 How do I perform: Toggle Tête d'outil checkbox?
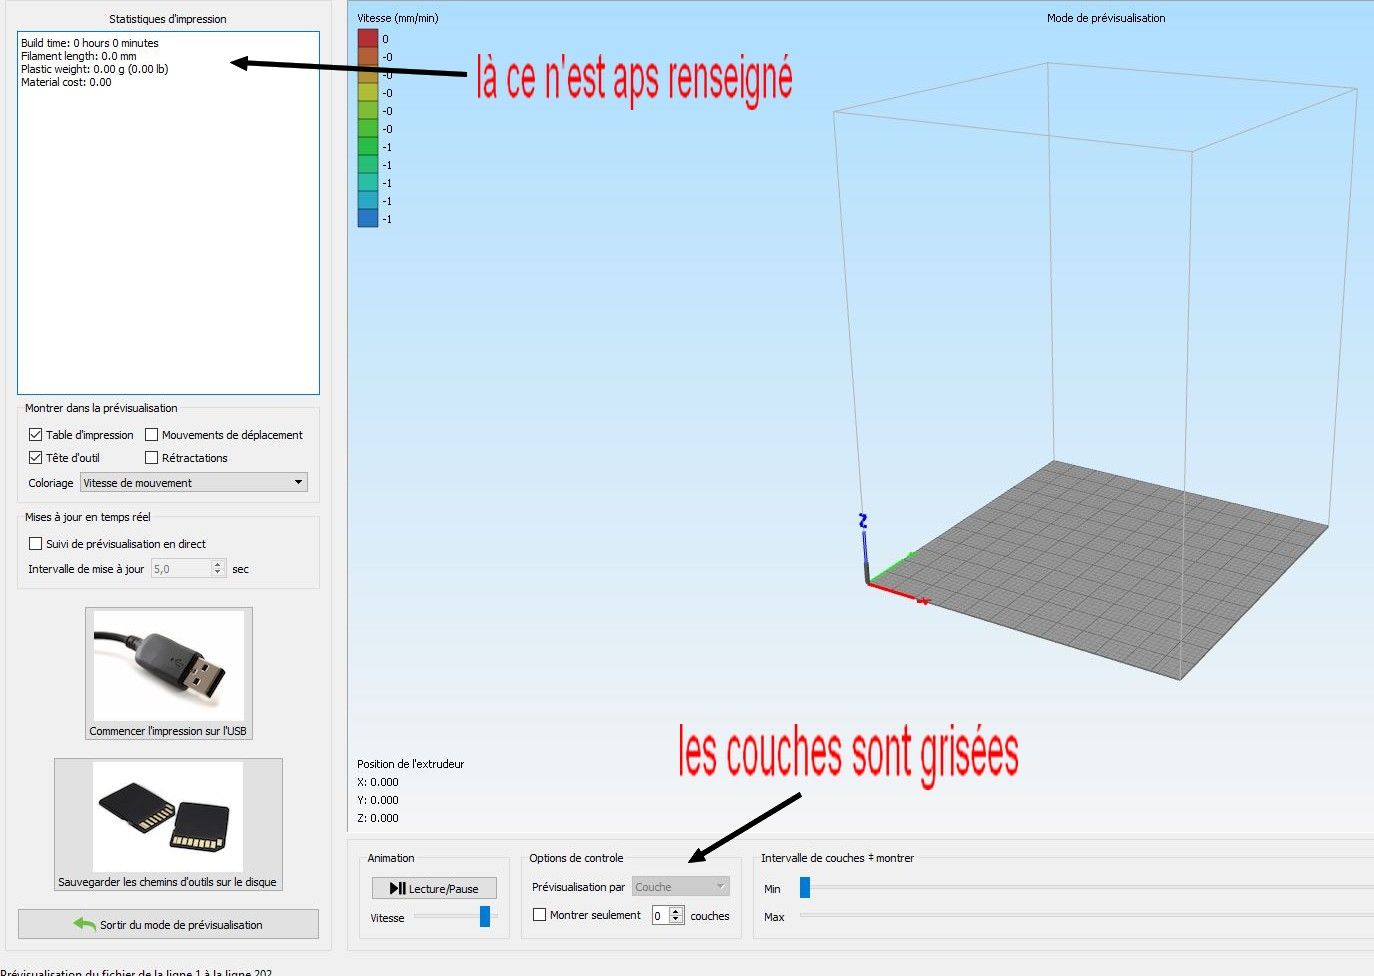point(36,458)
